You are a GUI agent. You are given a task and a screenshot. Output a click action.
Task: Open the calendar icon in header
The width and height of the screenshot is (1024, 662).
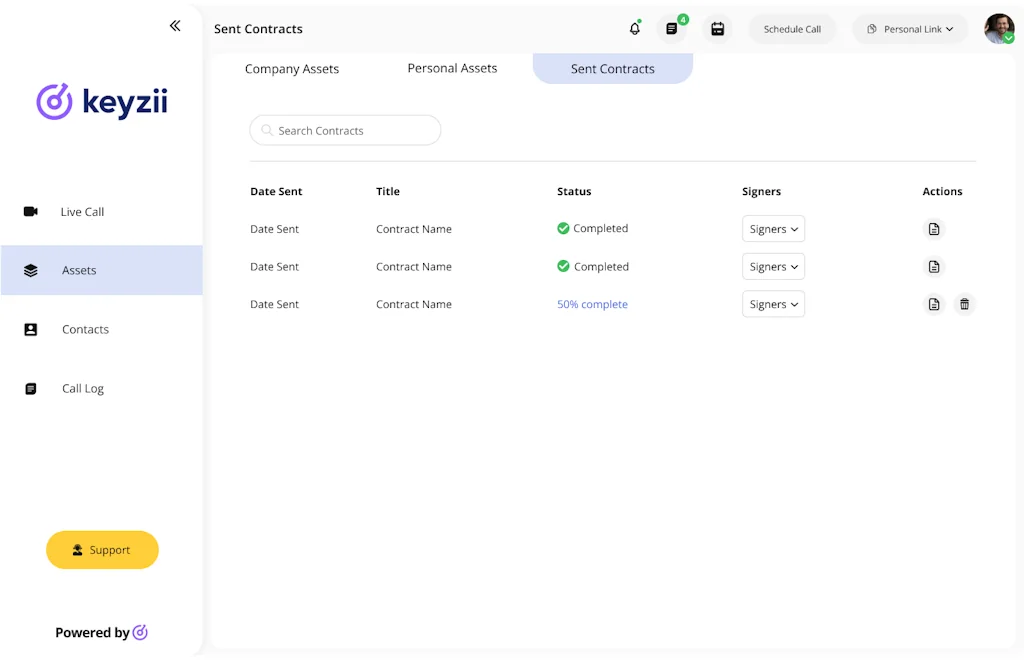[x=717, y=29]
